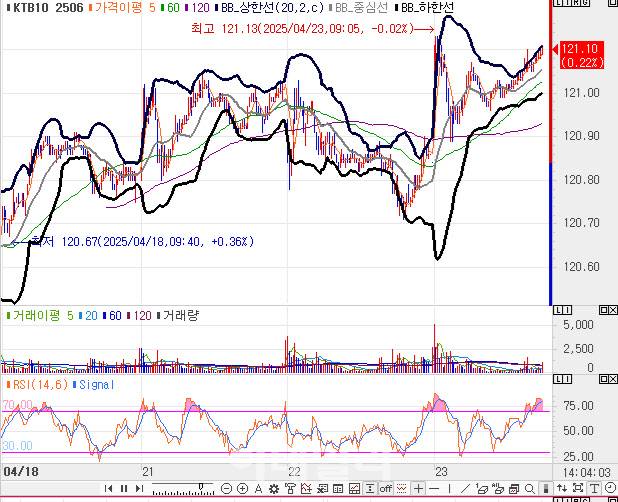Open the chart format paint tool icon
This screenshot has width=618, height=502.
coord(290,489)
